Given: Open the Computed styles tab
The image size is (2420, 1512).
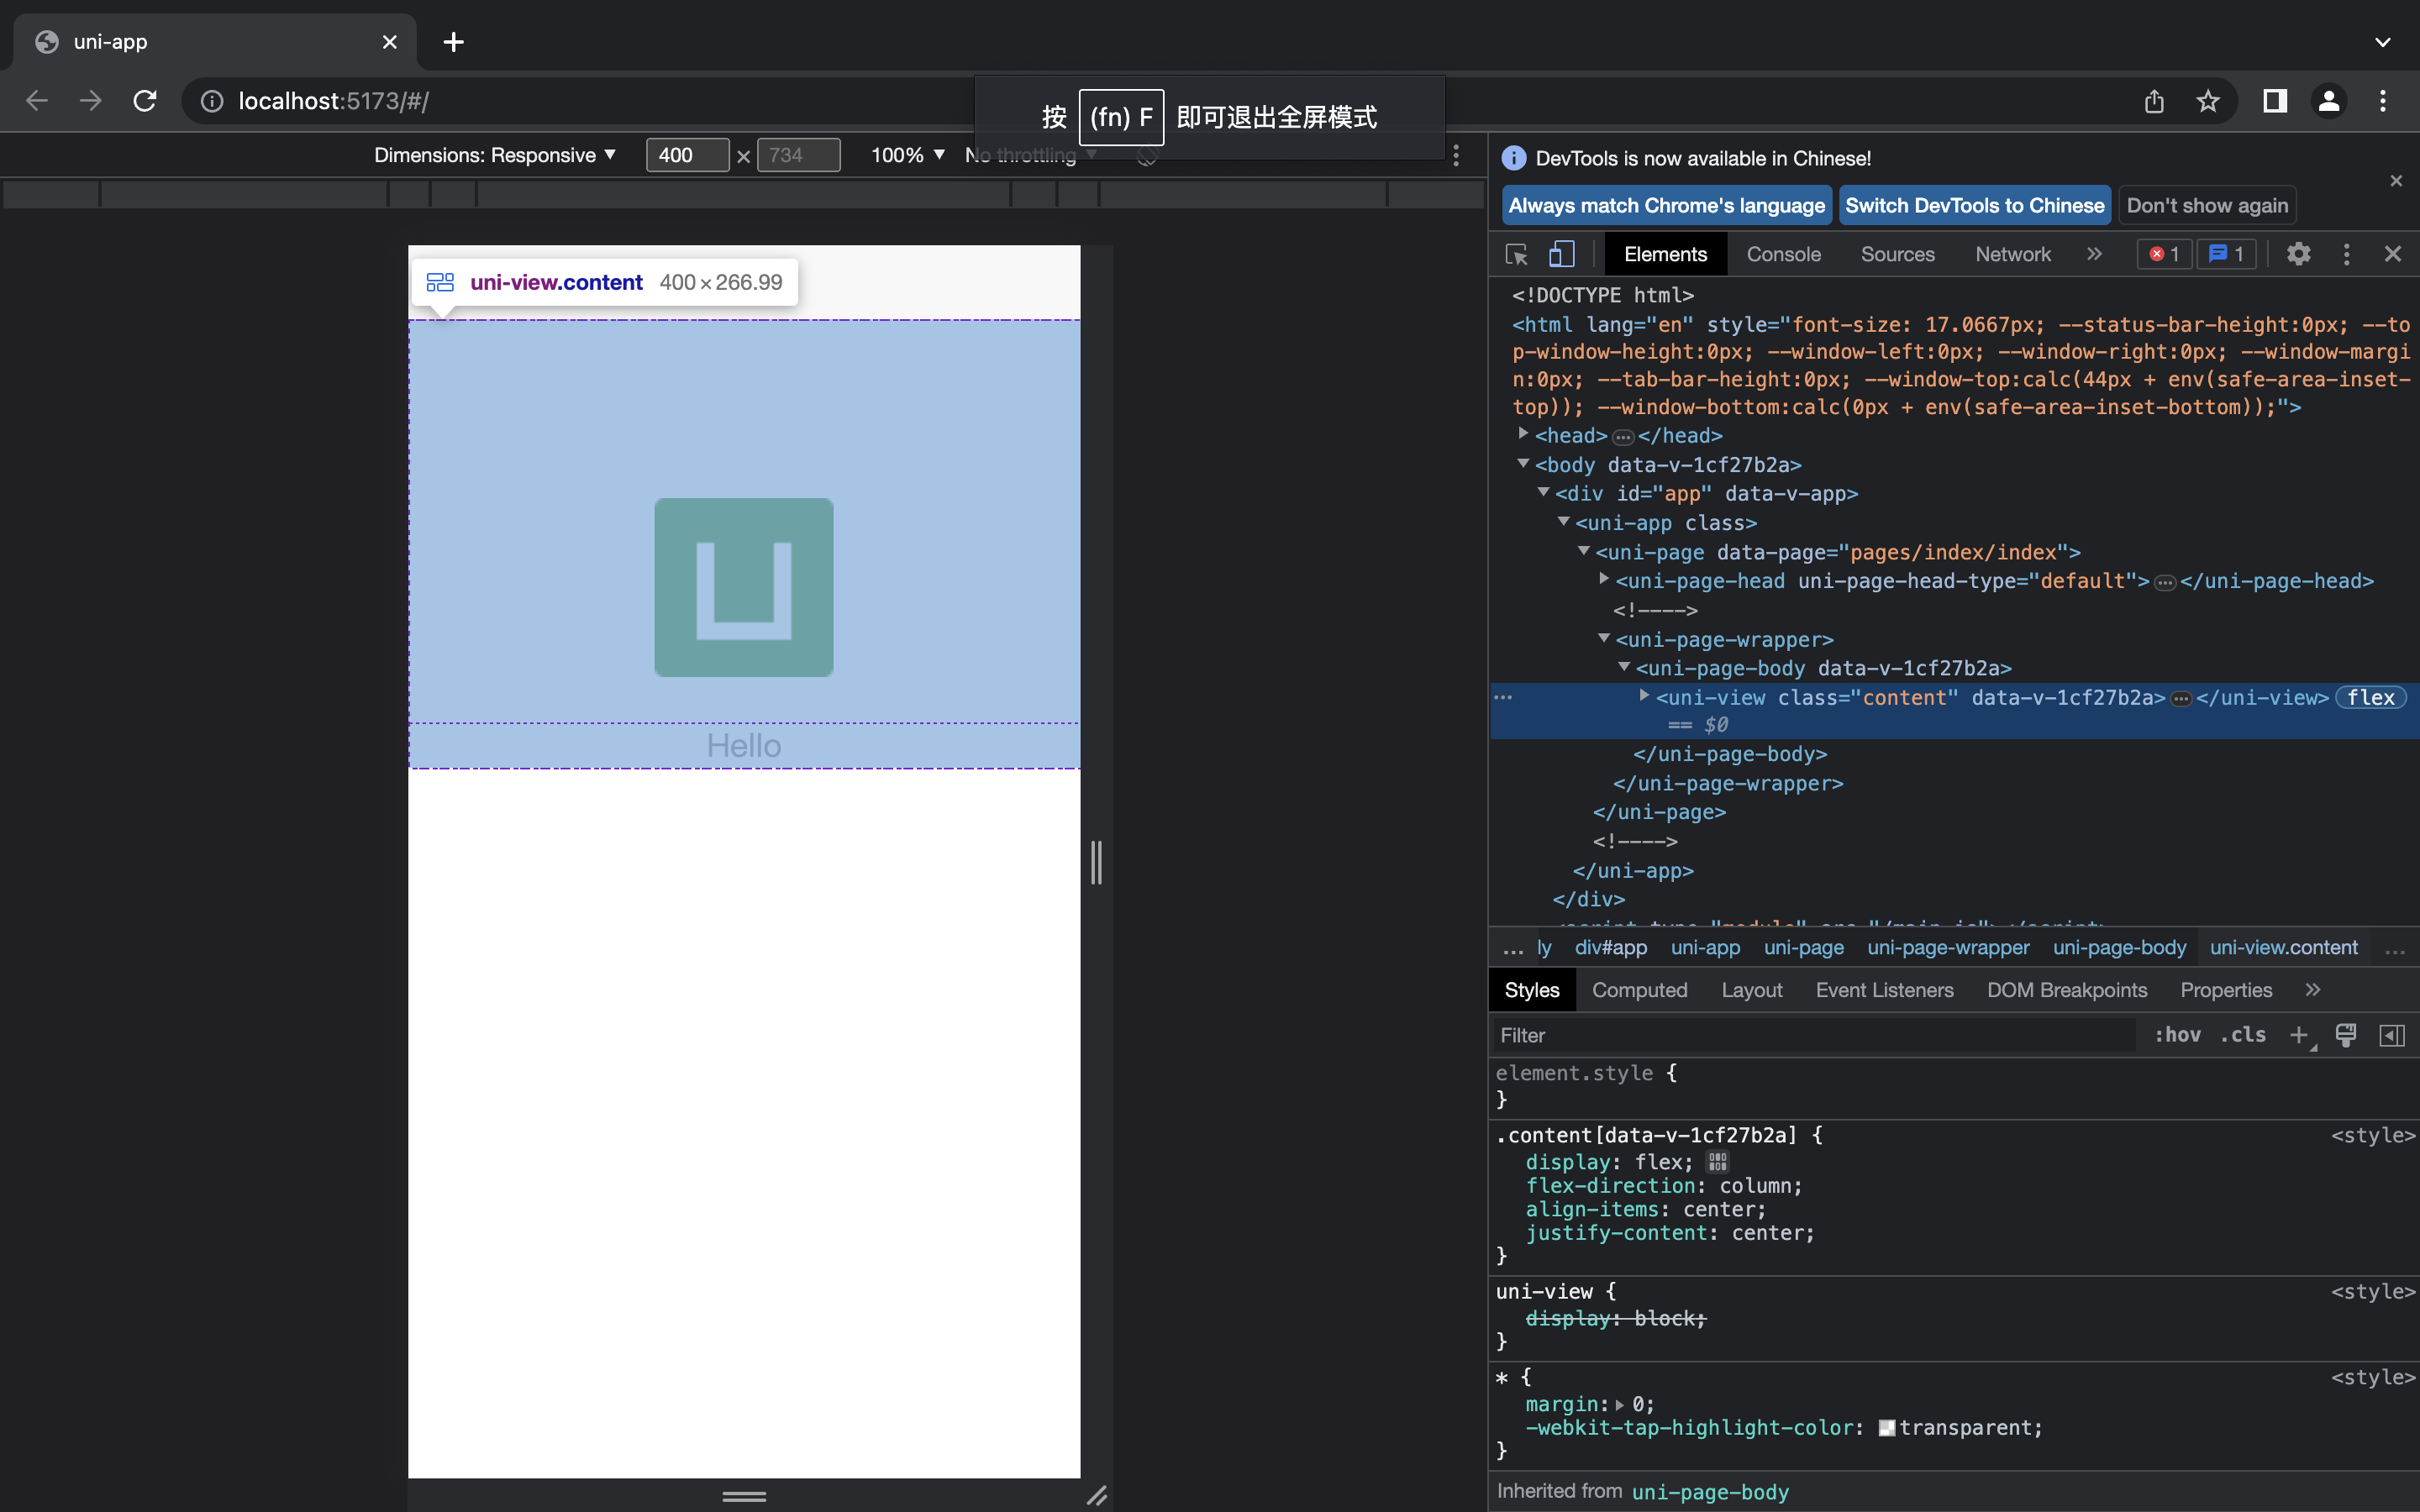Looking at the screenshot, I should [1639, 990].
